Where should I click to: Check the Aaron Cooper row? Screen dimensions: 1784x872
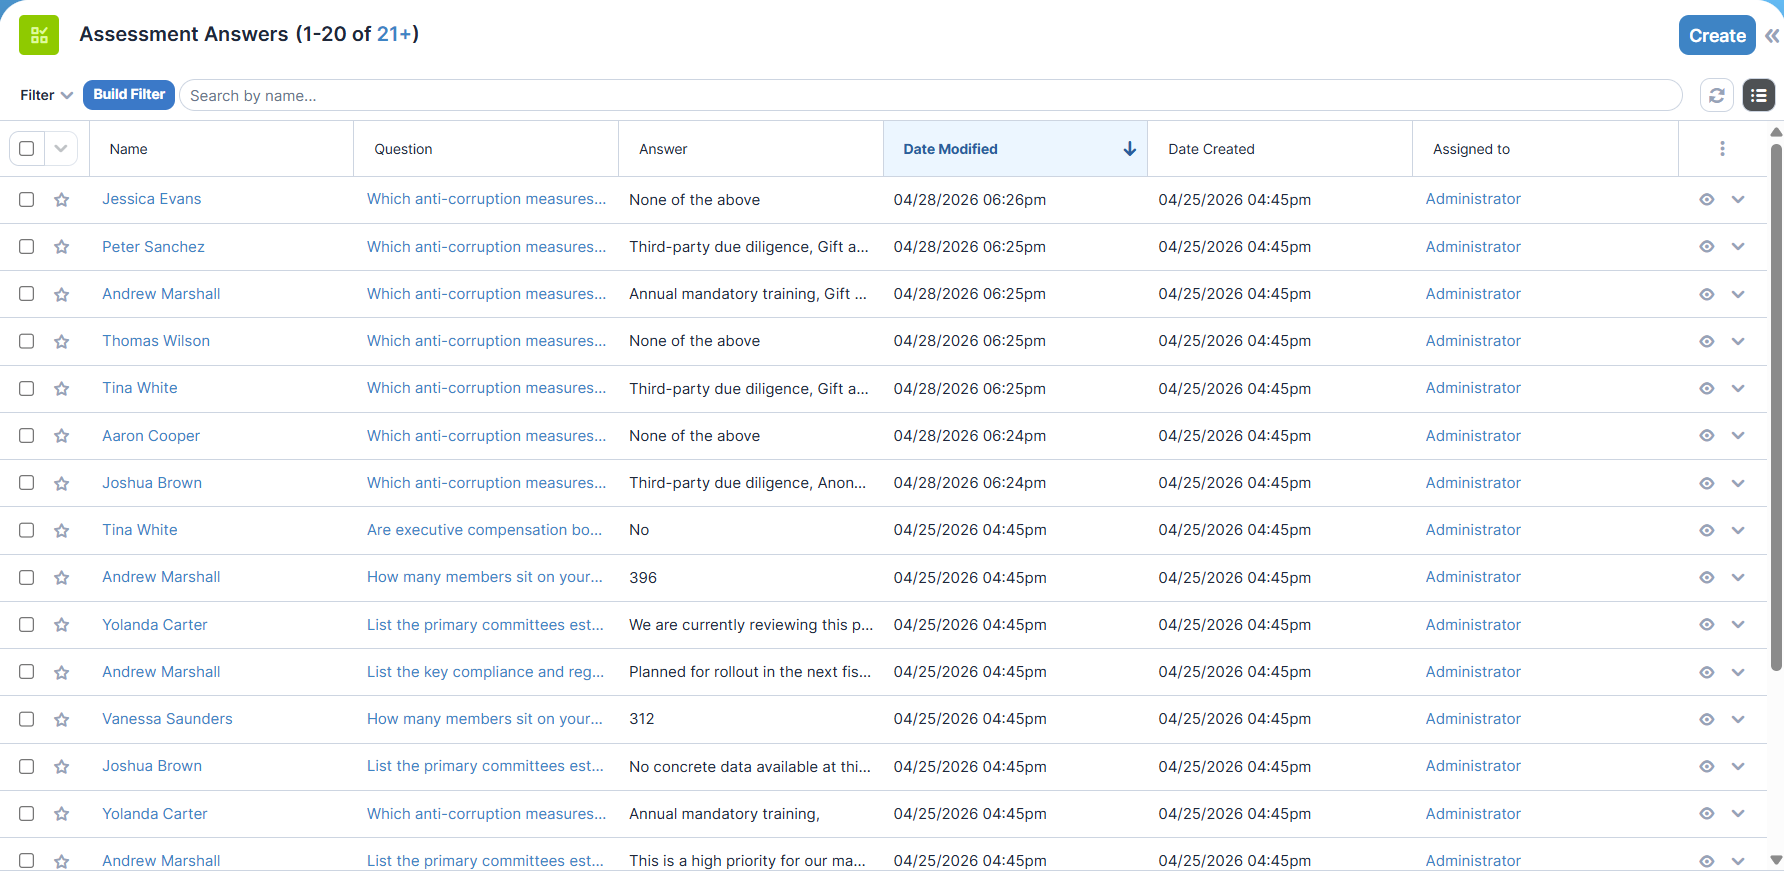[x=27, y=436]
